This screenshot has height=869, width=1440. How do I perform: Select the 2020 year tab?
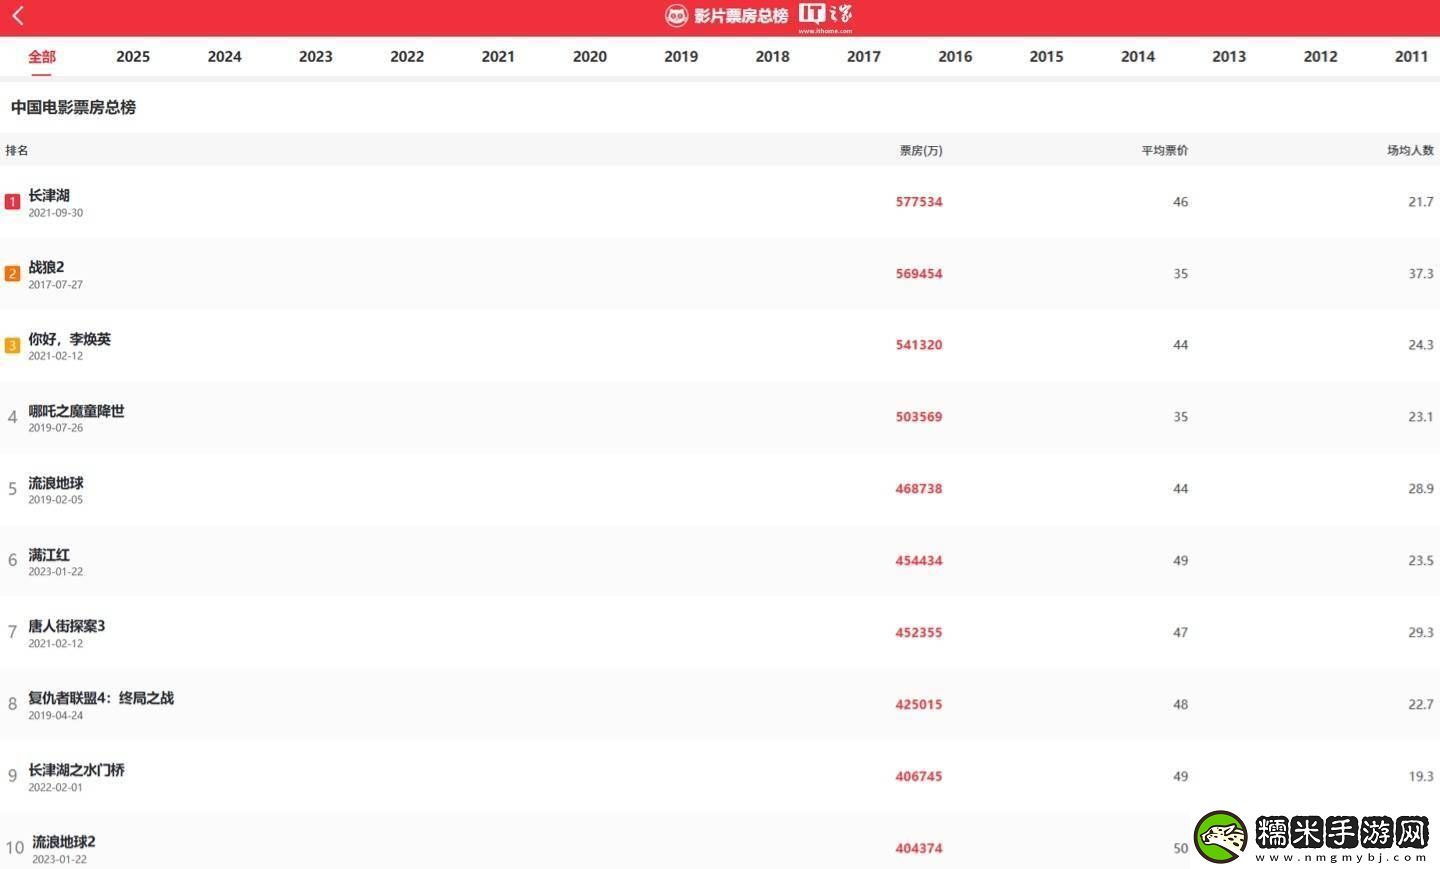(590, 57)
